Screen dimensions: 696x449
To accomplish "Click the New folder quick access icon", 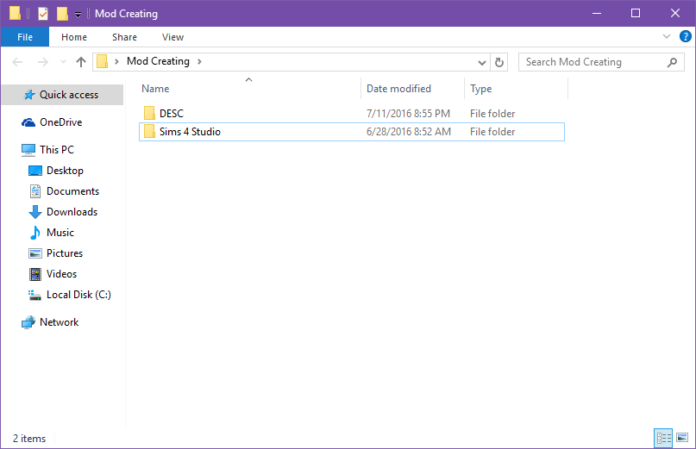I will (x=62, y=14).
